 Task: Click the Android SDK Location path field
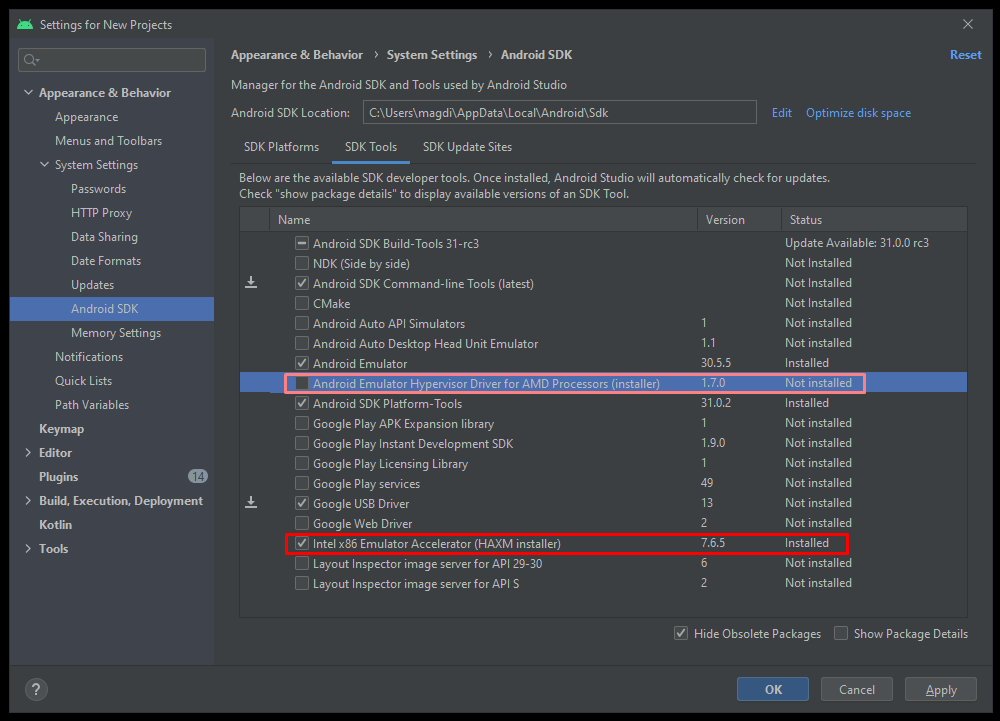coord(560,112)
